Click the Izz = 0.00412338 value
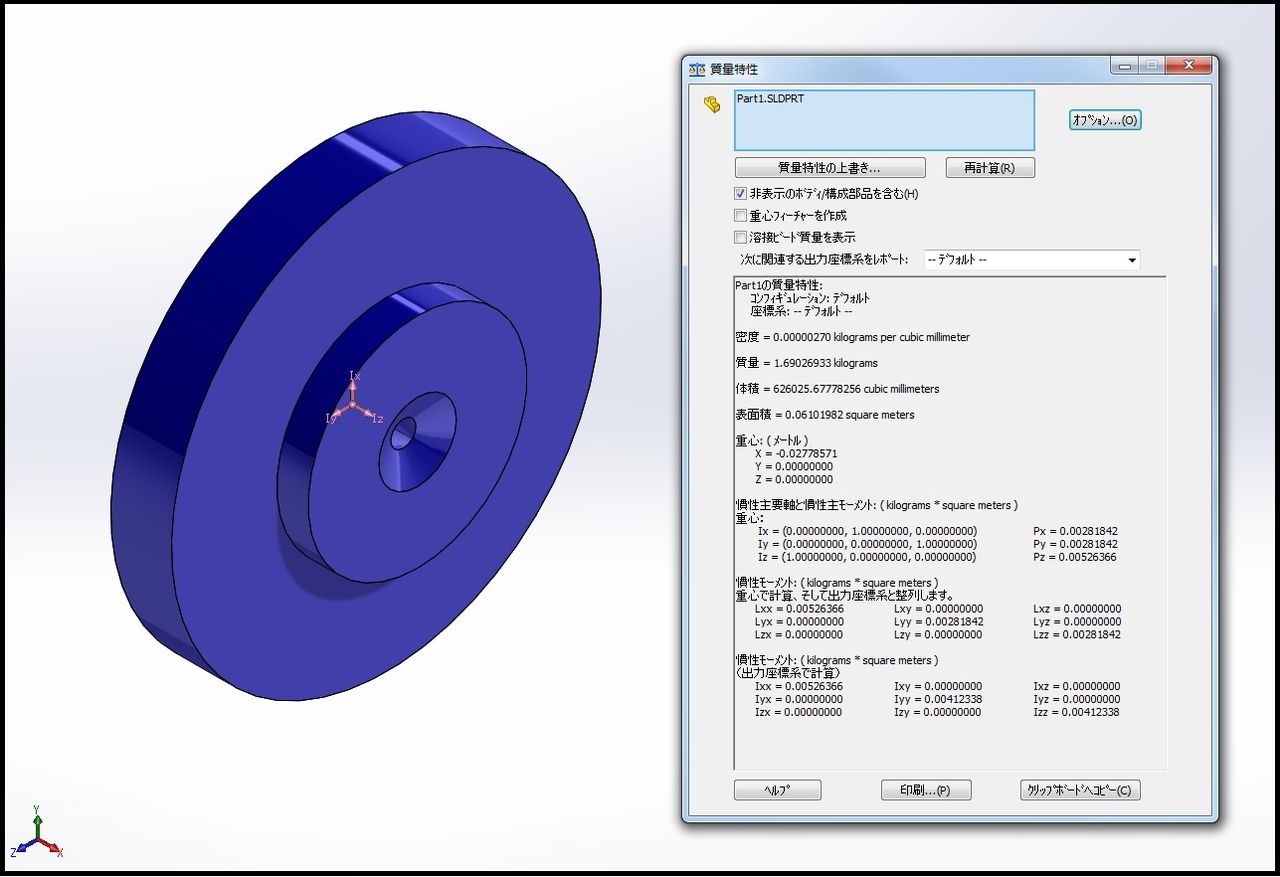 pos(1076,713)
